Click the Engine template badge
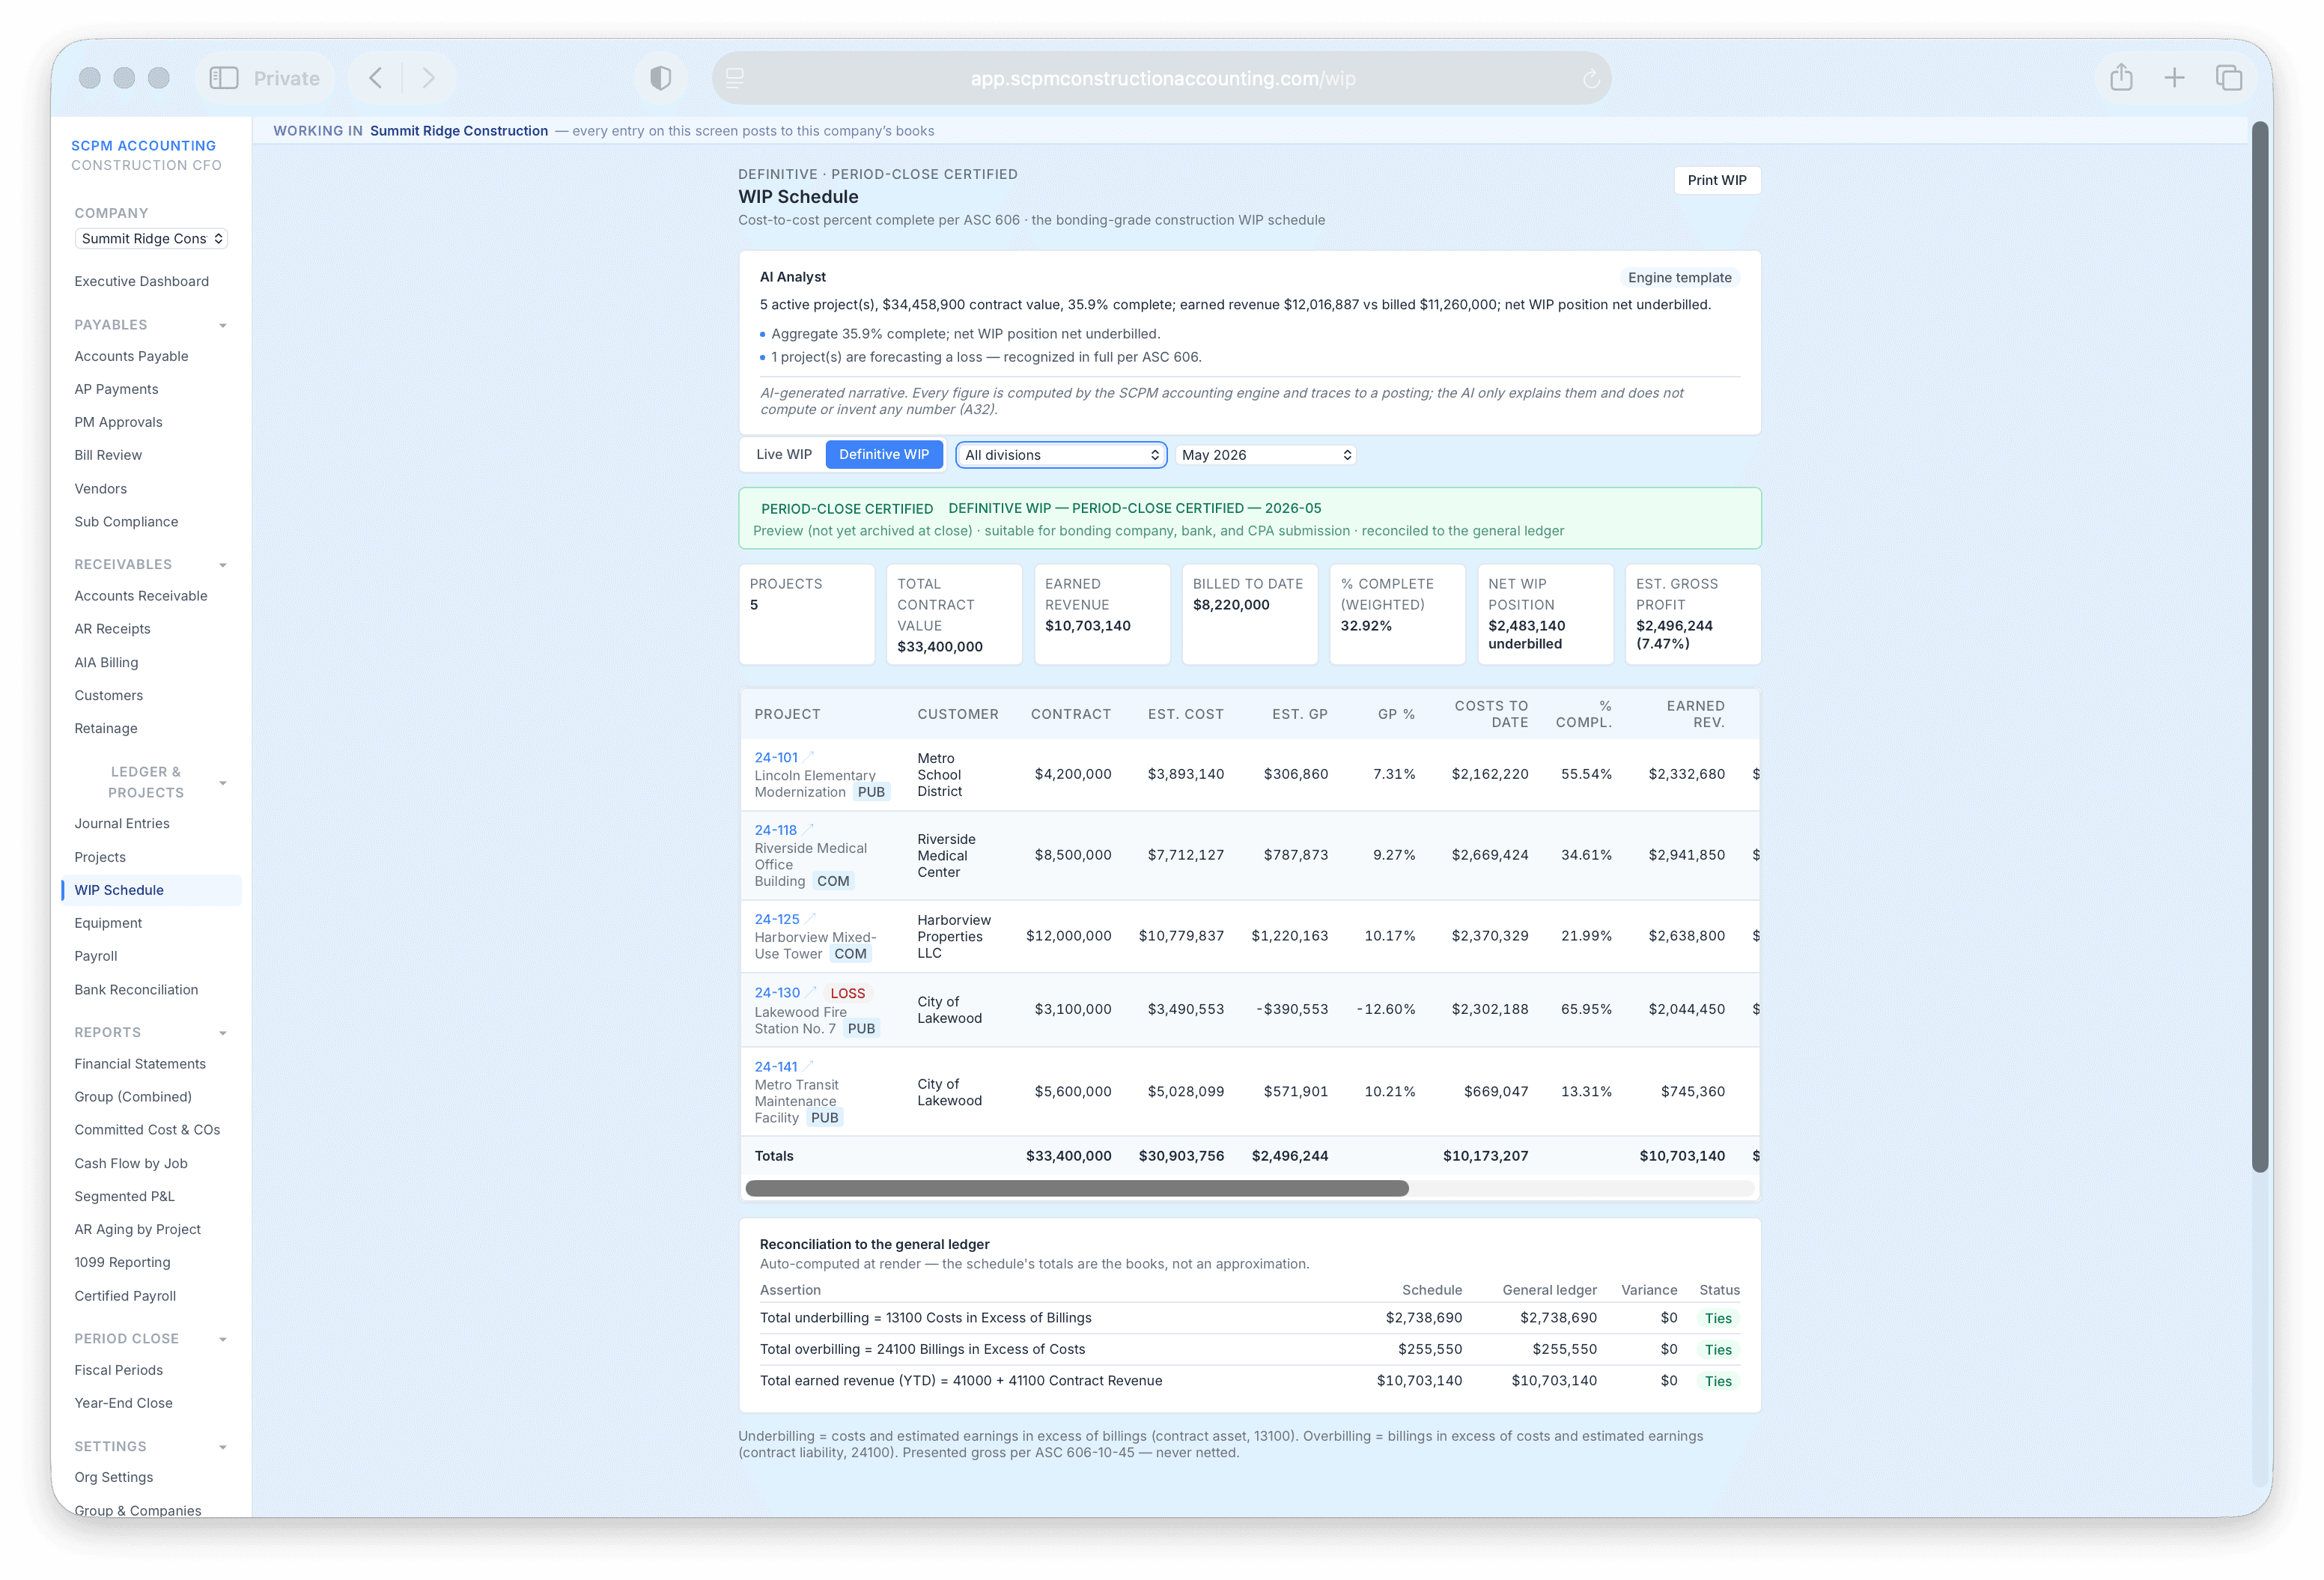 1679,277
